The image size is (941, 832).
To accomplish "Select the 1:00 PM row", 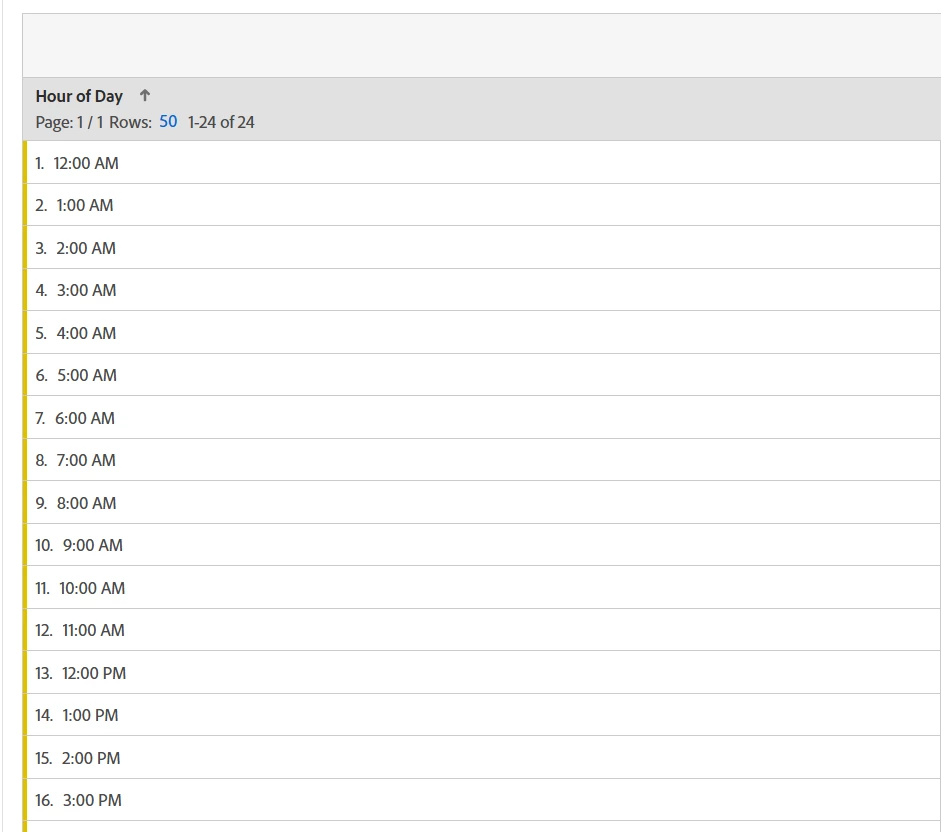I will (x=482, y=715).
